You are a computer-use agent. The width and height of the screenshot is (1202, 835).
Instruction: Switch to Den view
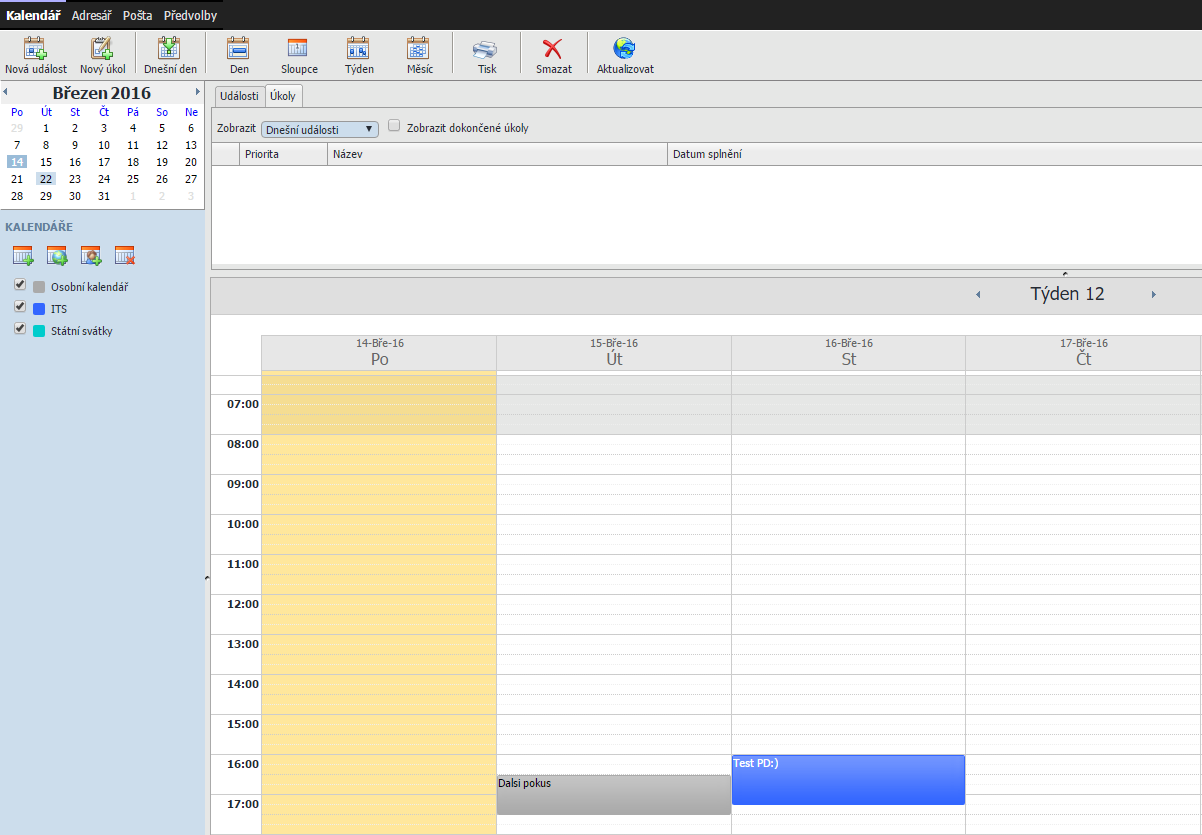[x=239, y=56]
